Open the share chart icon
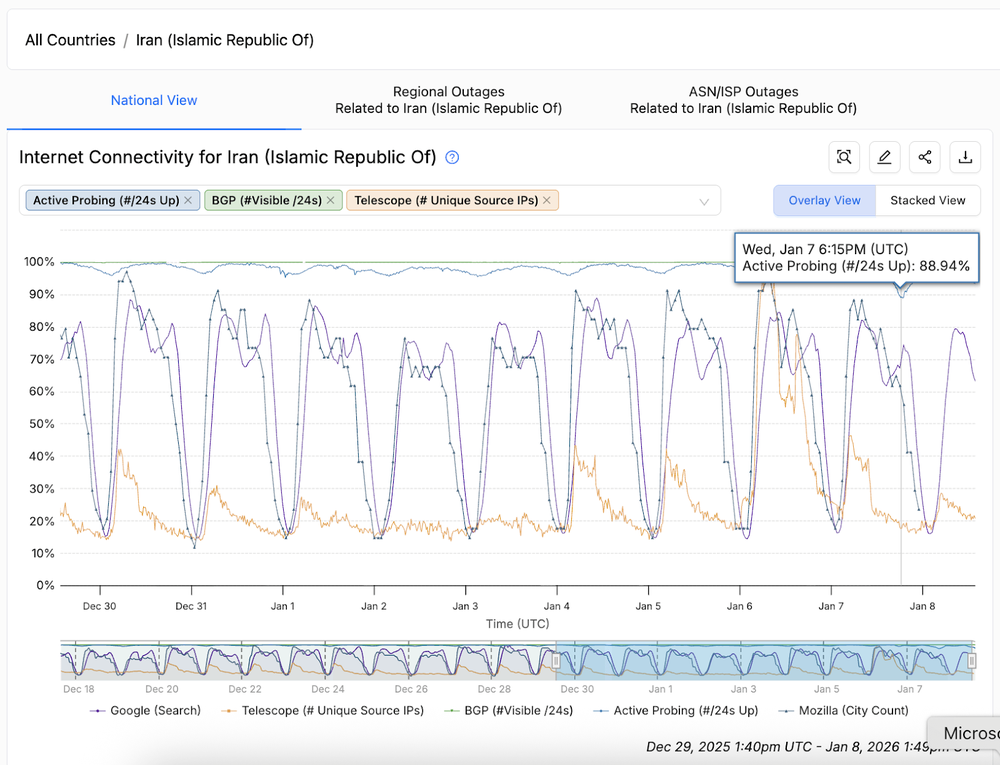Viewport: 1000px width, 765px height. 925,157
